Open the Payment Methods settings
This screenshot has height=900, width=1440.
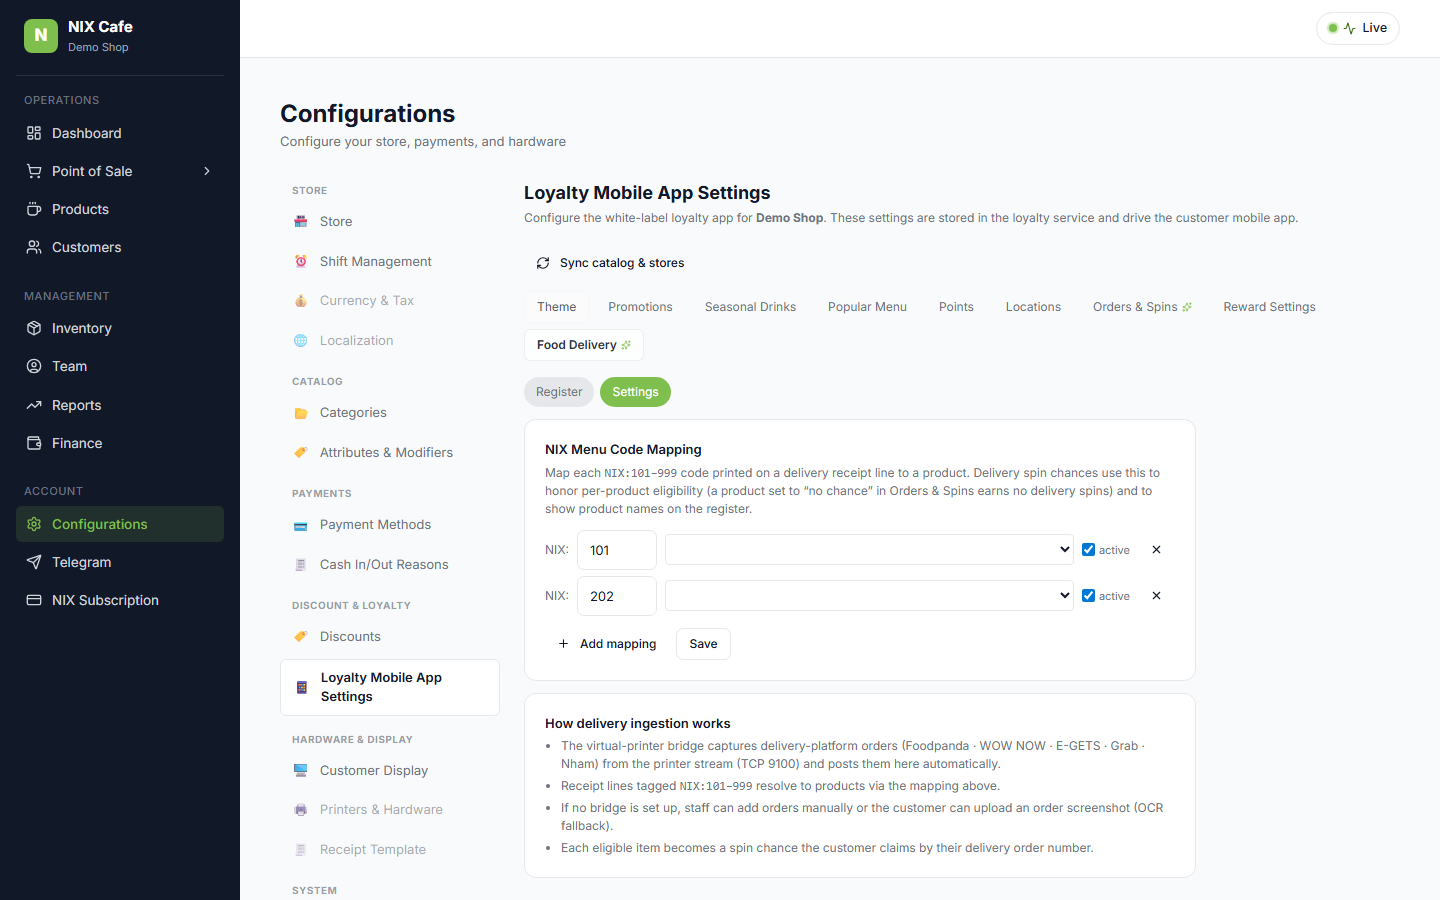pyautogui.click(x=390, y=525)
